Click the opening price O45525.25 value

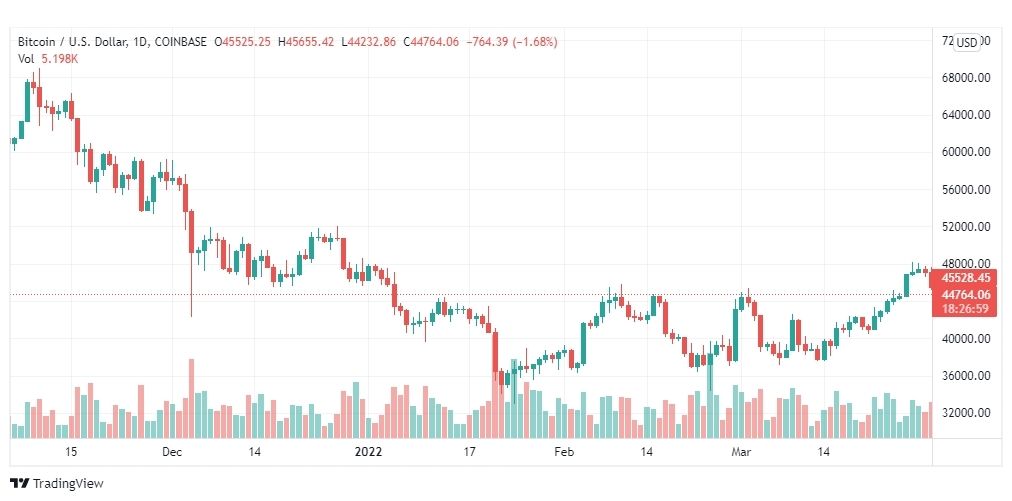pyautogui.click(x=243, y=42)
